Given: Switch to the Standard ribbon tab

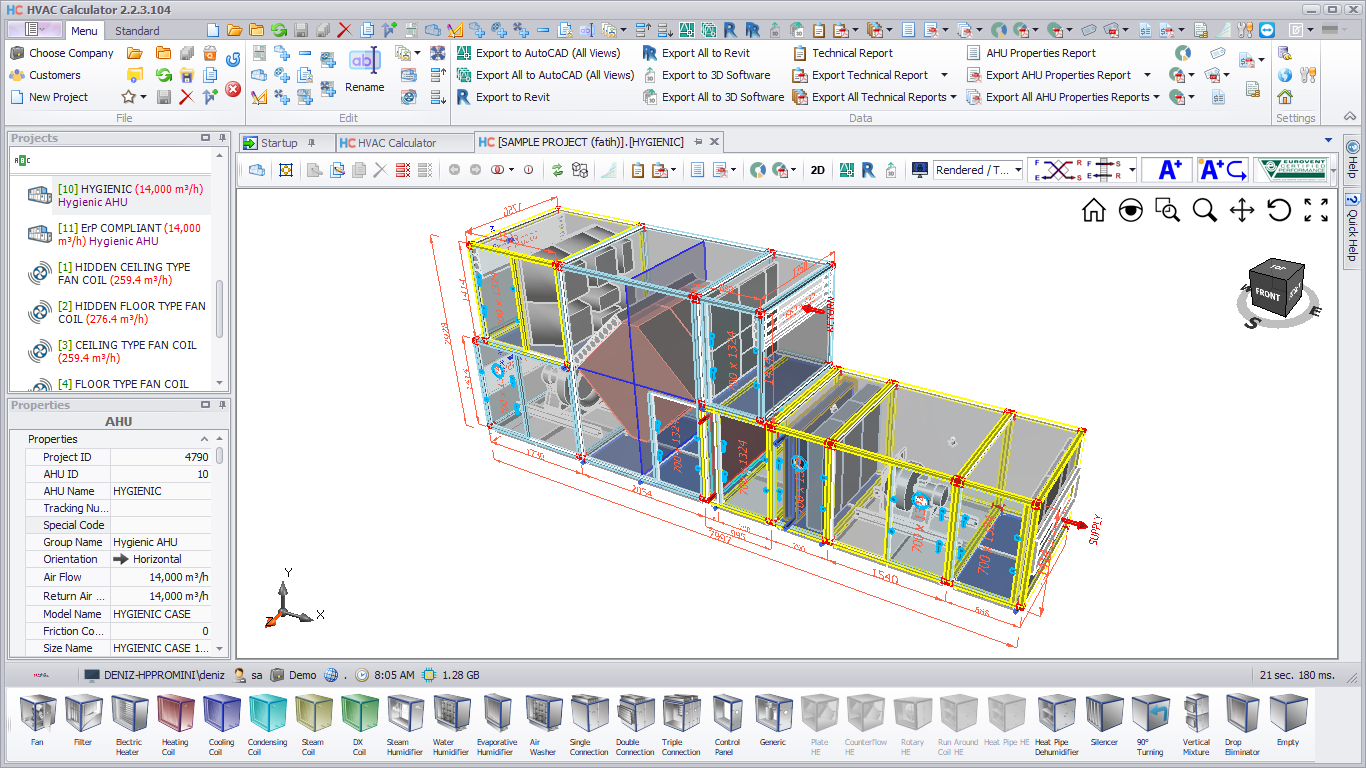Looking at the screenshot, I should (x=137, y=31).
